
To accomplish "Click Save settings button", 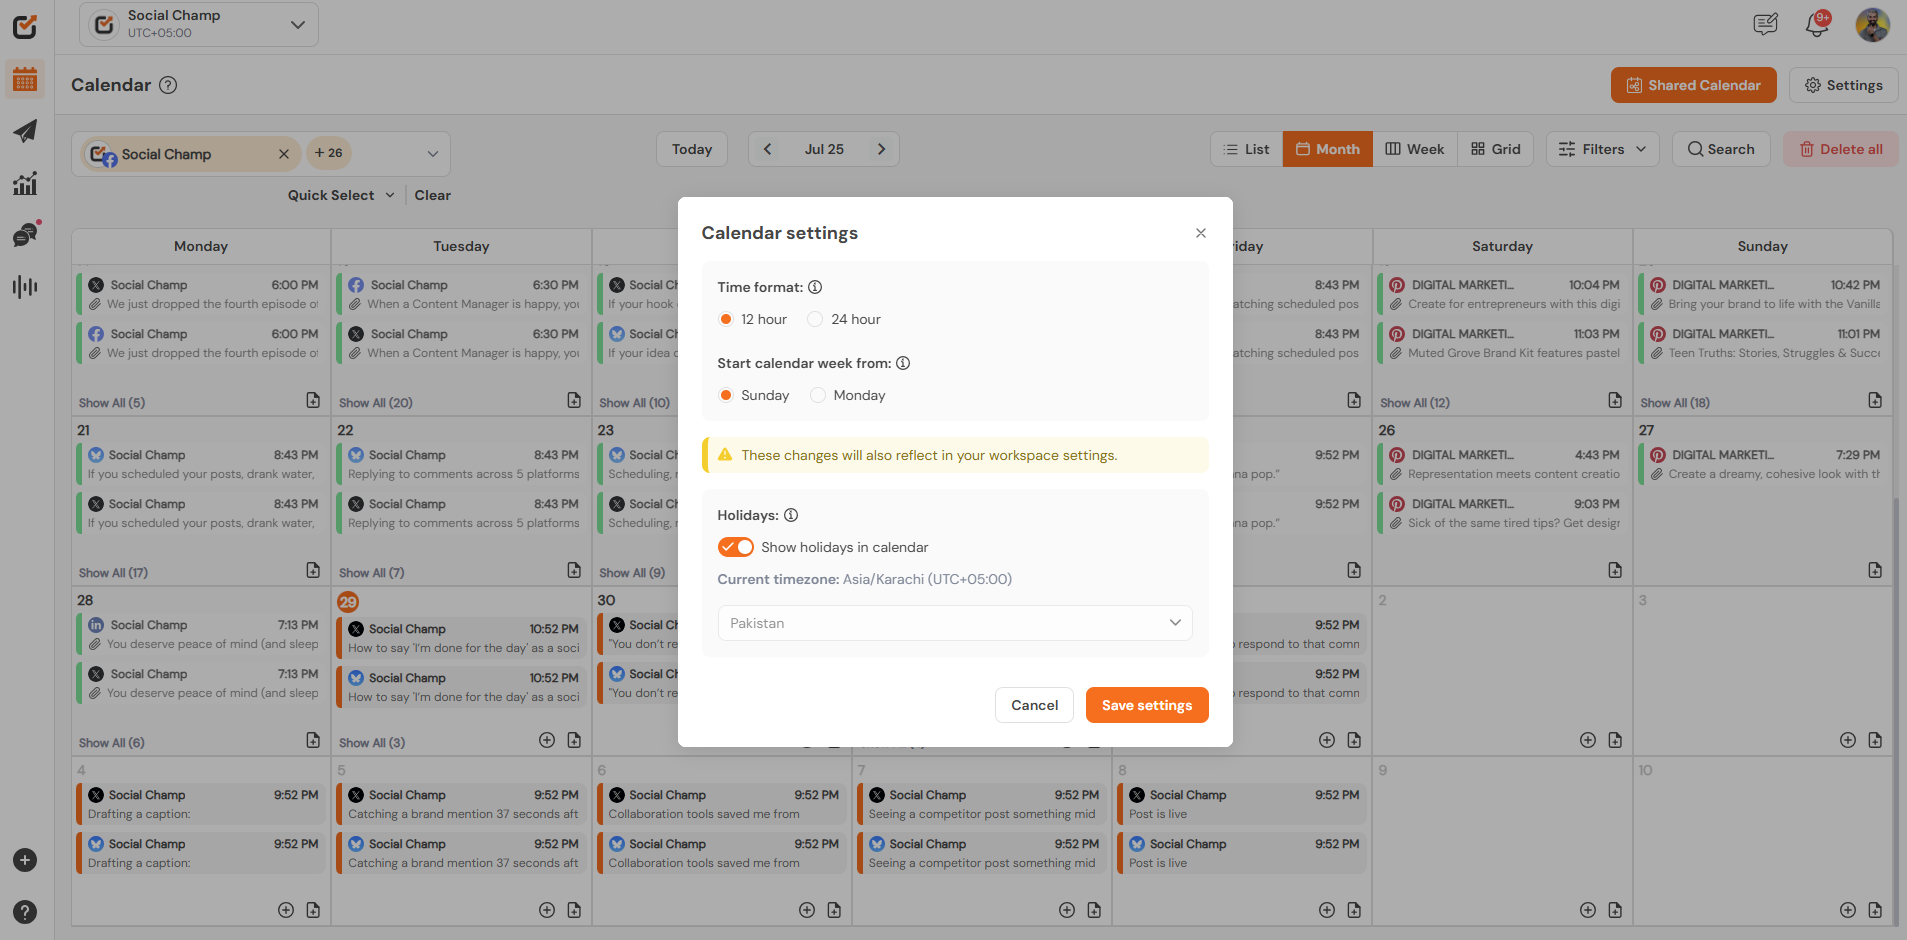I will click(x=1147, y=705).
